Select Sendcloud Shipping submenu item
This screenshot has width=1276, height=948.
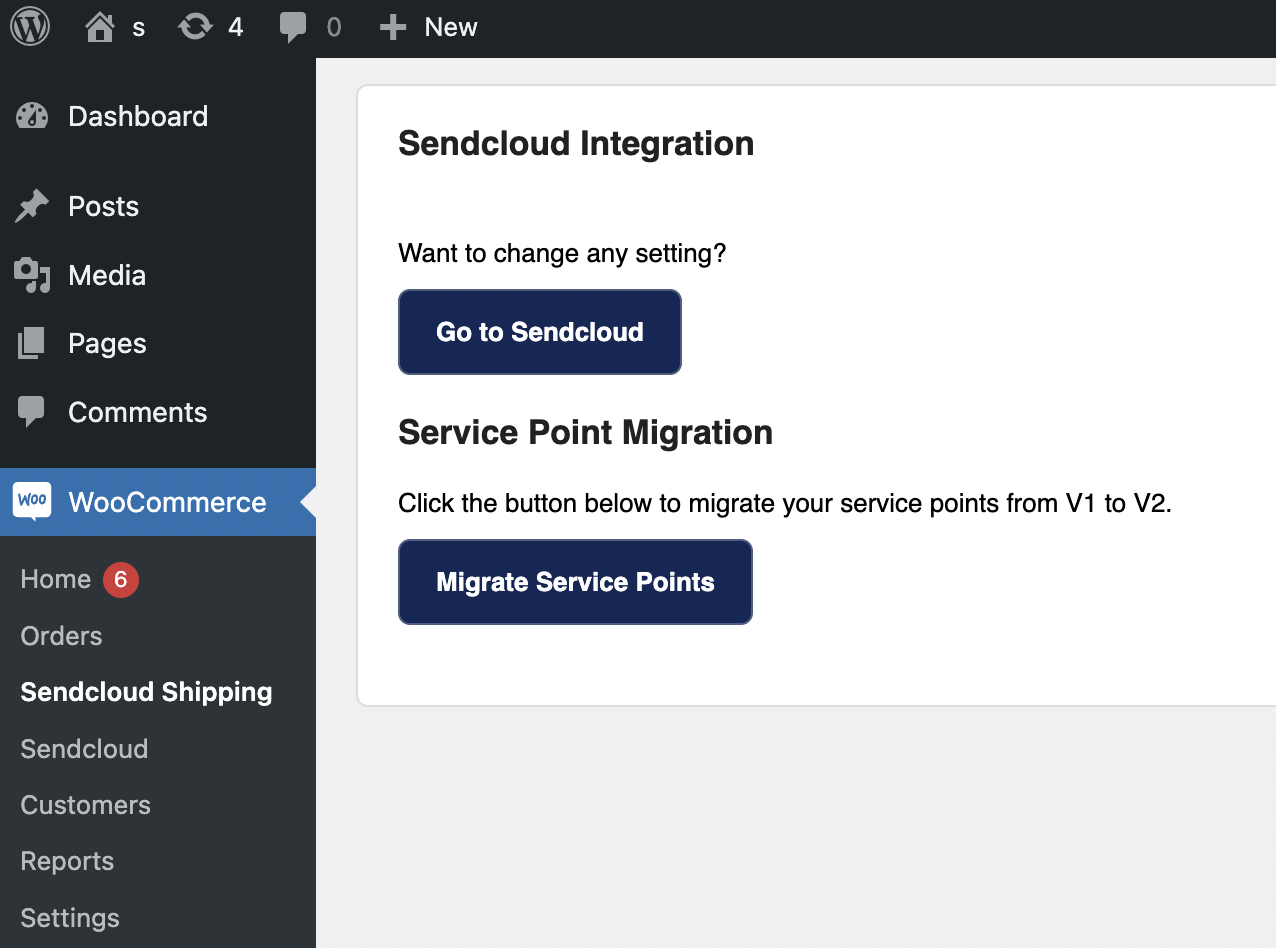click(x=146, y=692)
